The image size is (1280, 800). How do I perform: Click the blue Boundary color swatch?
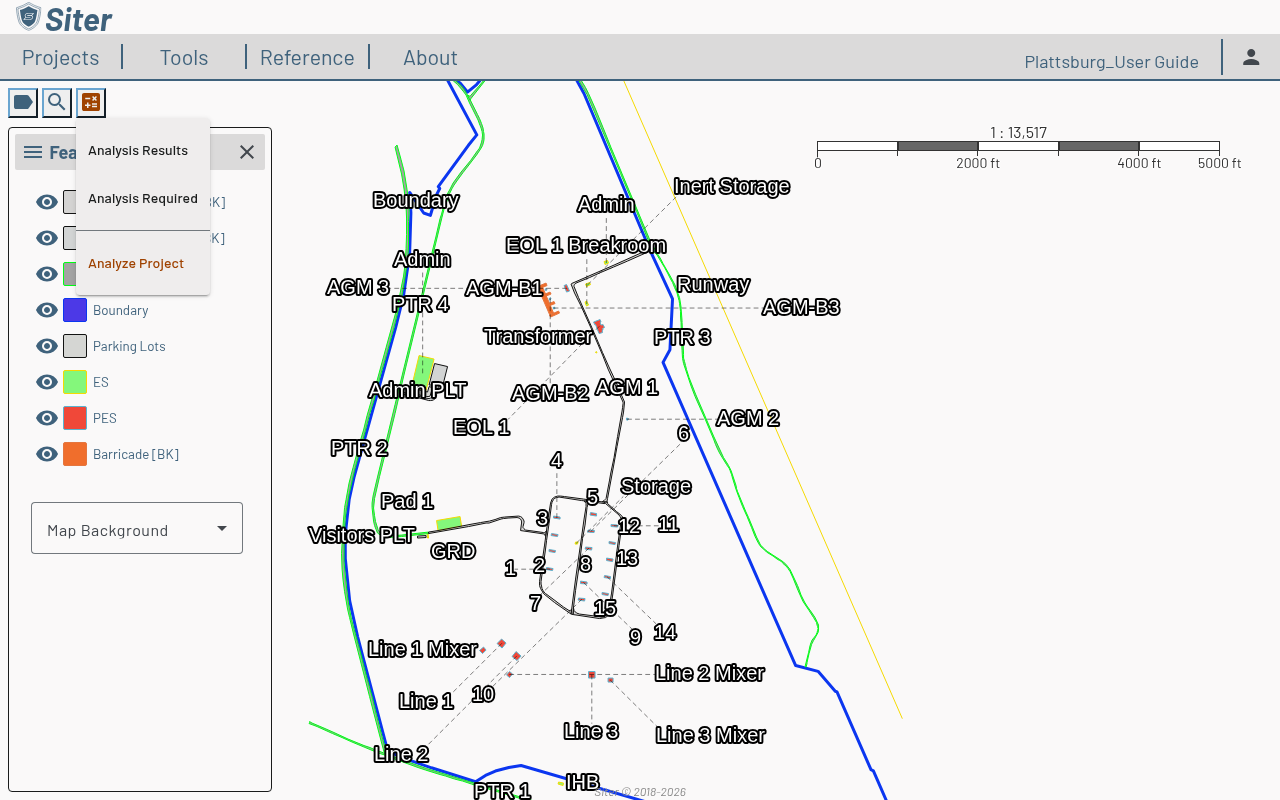(75, 310)
